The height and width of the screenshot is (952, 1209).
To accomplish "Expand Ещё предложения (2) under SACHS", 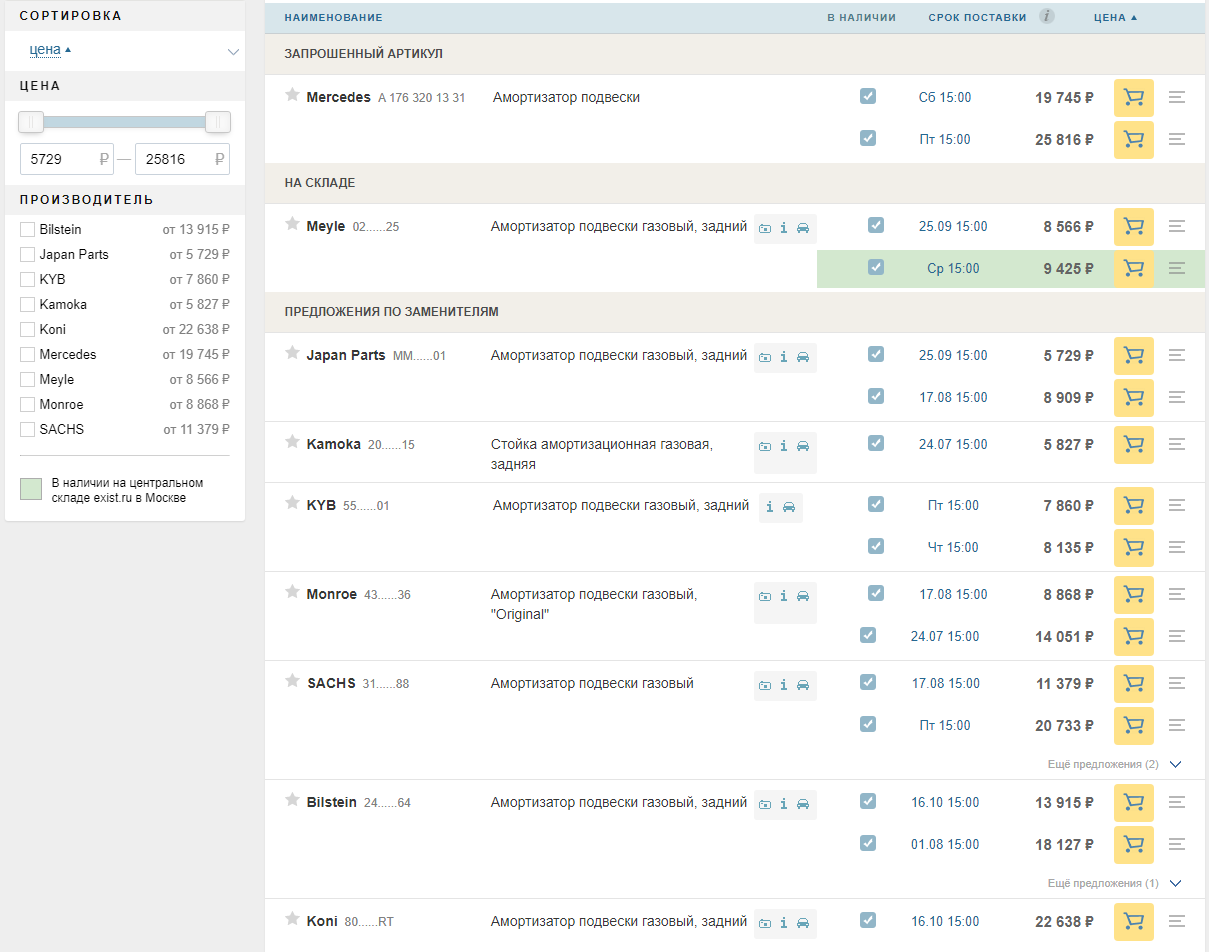I will (1115, 765).
